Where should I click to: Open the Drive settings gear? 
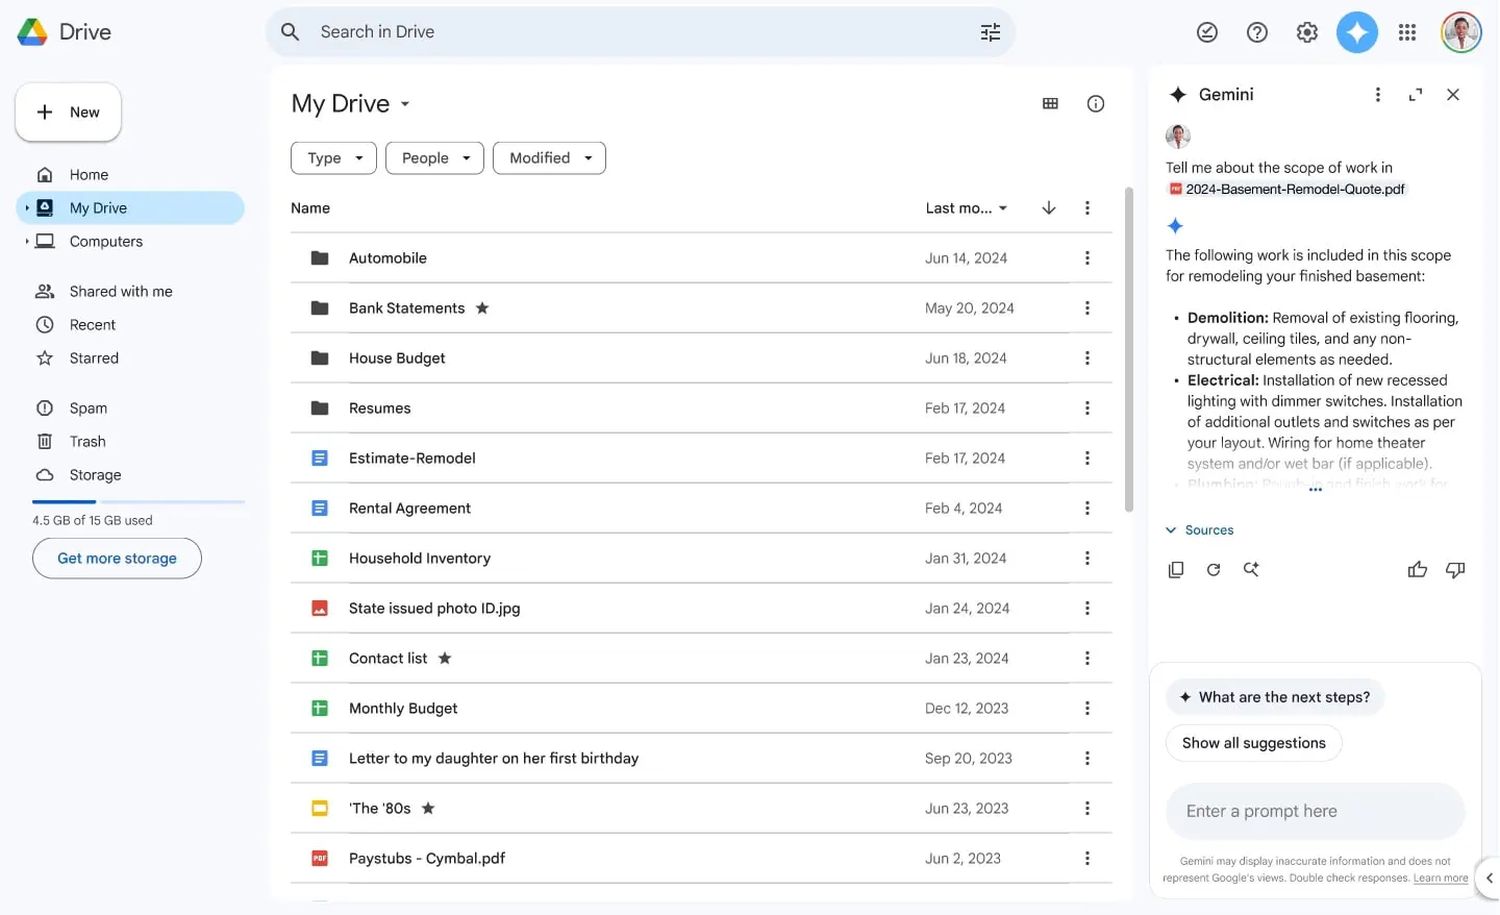(x=1307, y=32)
